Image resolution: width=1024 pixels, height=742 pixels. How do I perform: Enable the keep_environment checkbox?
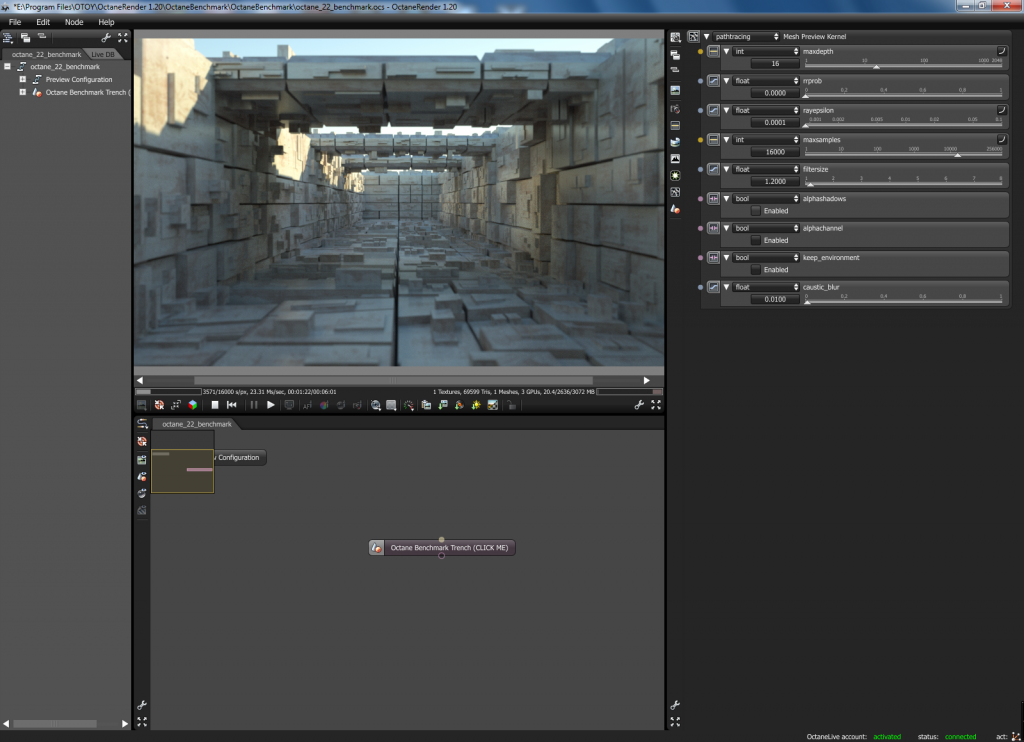pyautogui.click(x=756, y=270)
